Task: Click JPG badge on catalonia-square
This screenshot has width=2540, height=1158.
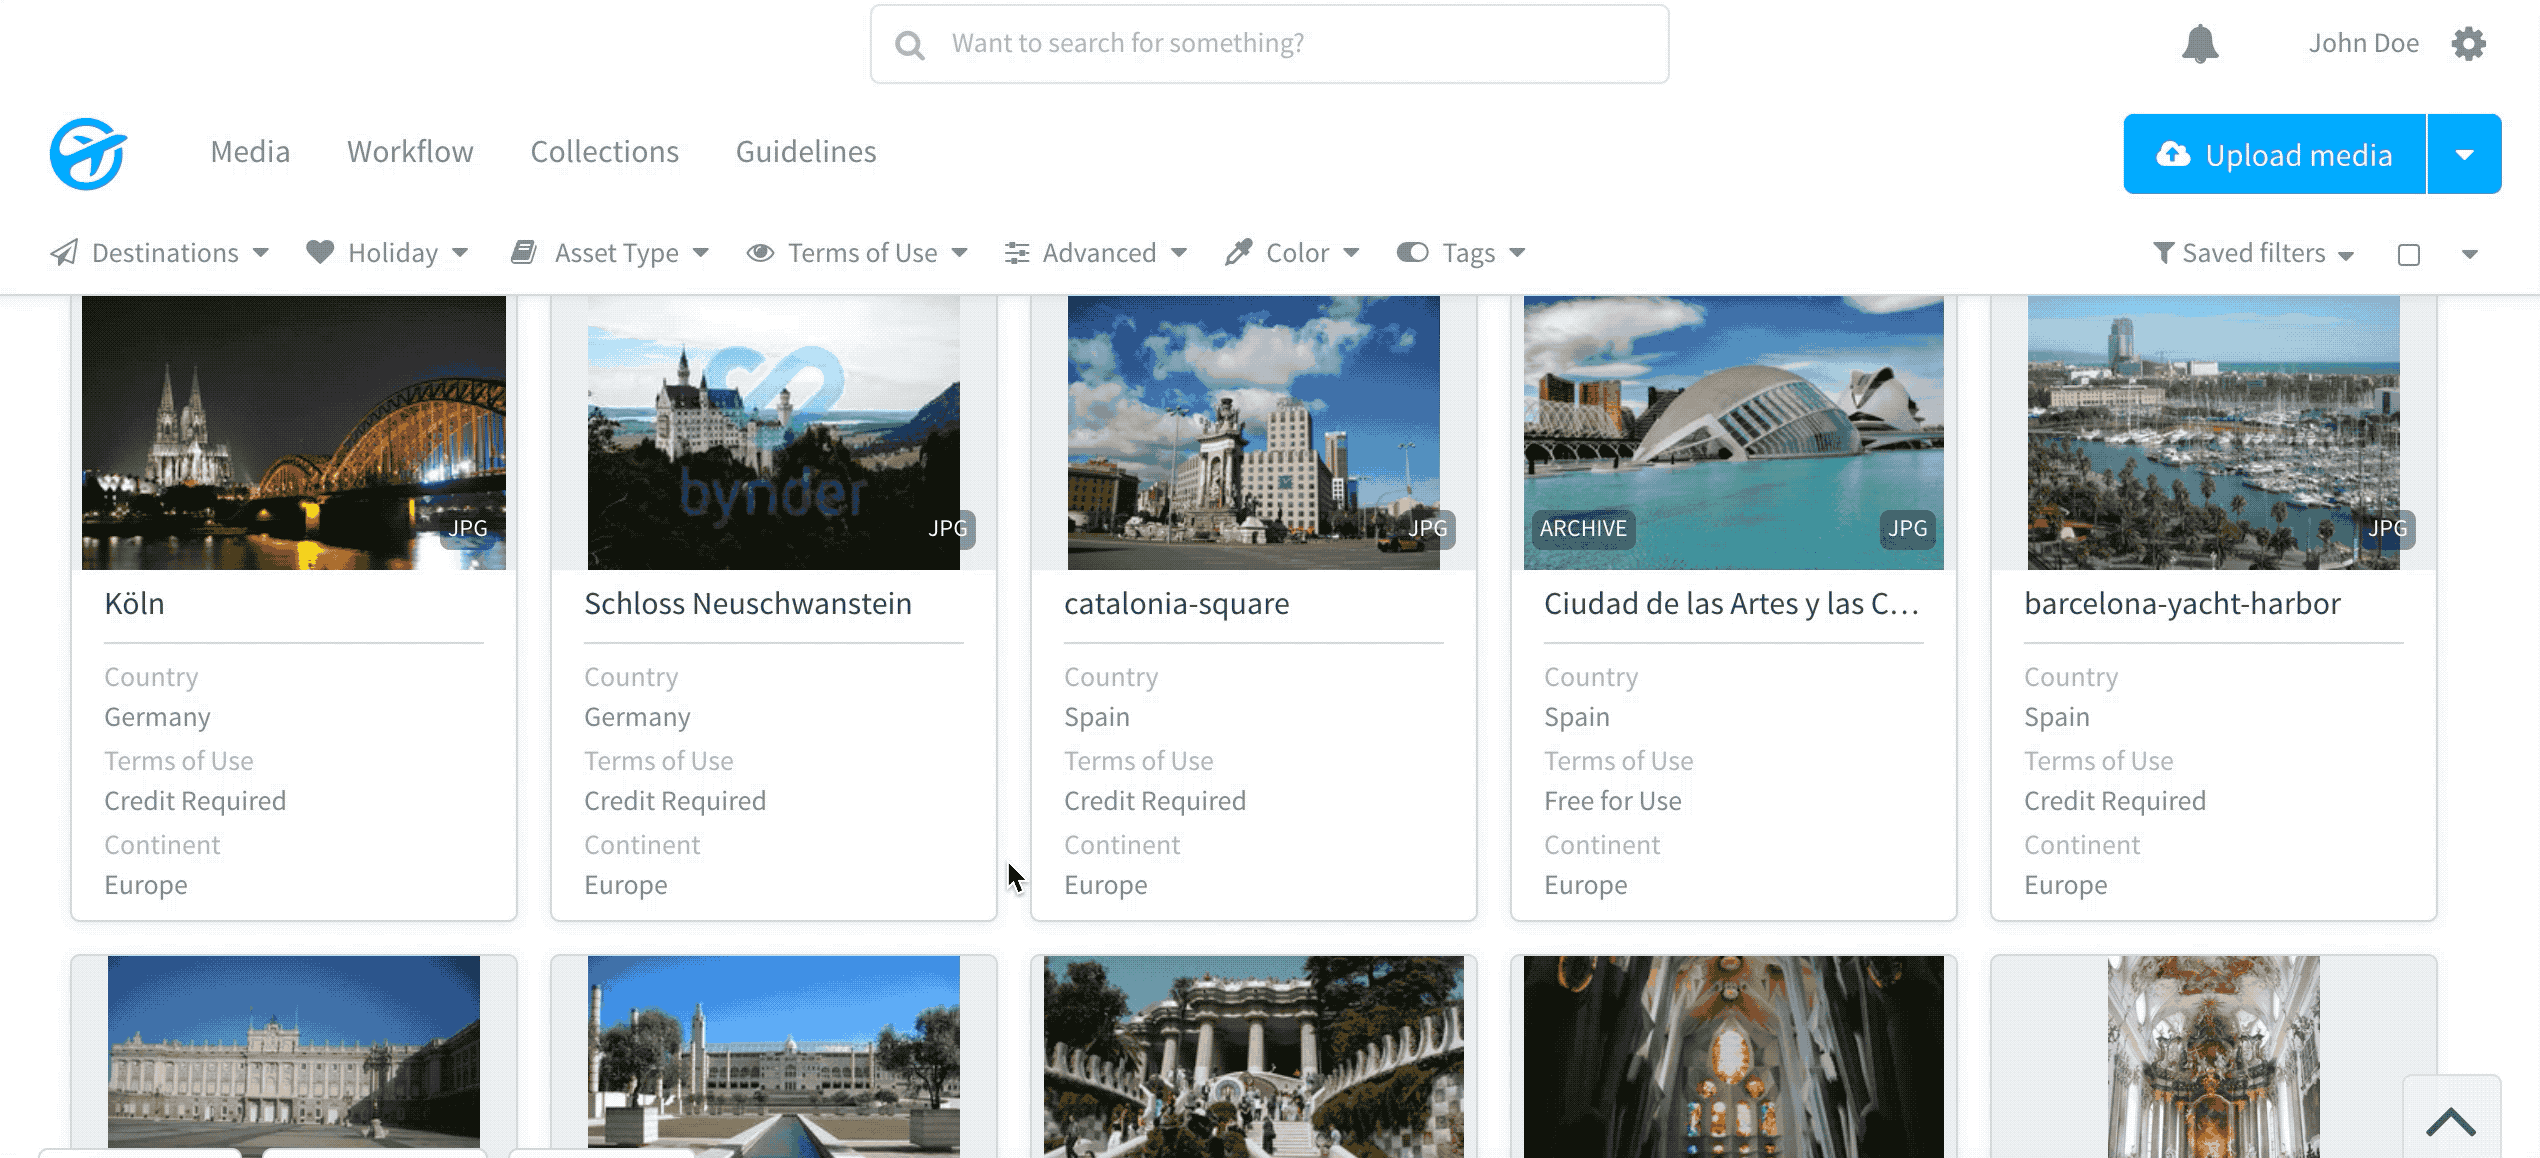Action: (x=1428, y=528)
